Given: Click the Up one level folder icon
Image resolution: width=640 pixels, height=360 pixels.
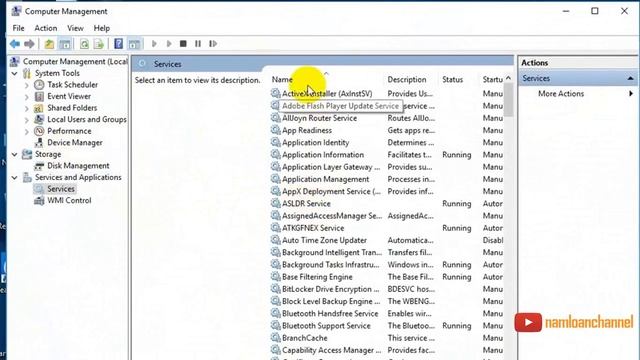Looking at the screenshot, I should pyautogui.click(x=49, y=44).
